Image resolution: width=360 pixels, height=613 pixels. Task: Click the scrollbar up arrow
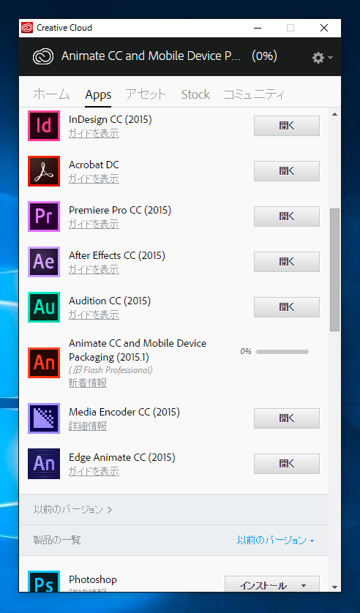click(x=335, y=115)
